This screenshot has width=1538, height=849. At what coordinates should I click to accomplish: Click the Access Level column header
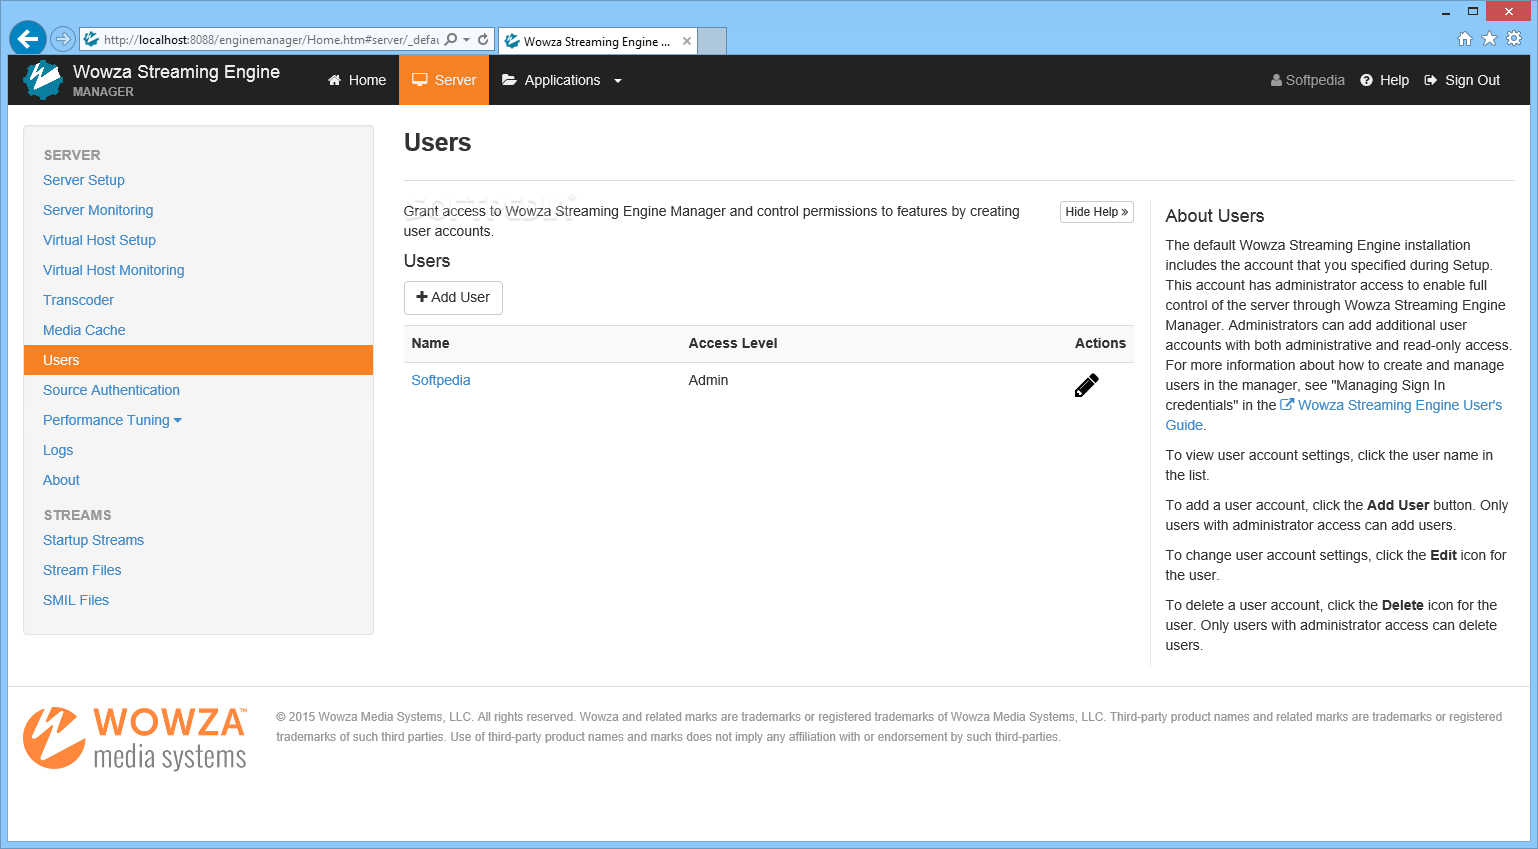[733, 343]
